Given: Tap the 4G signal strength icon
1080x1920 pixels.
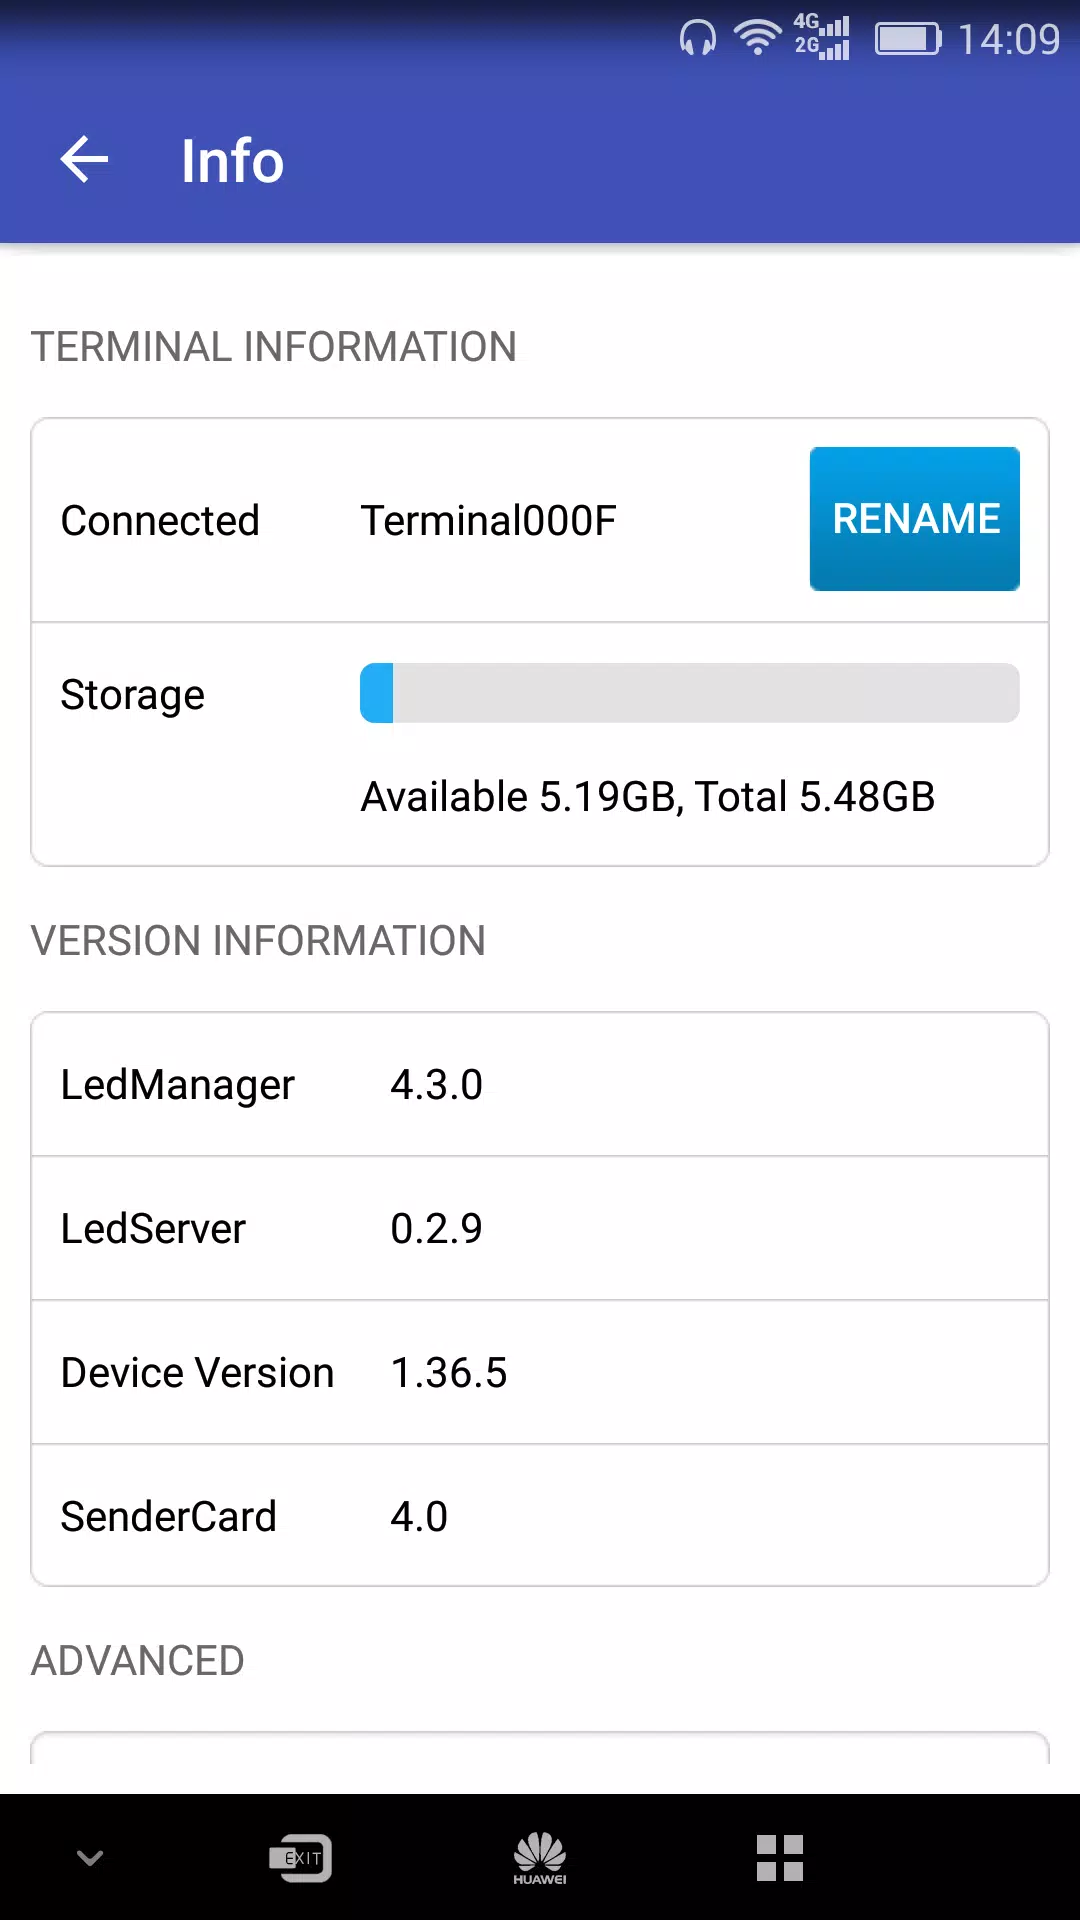Looking at the screenshot, I should click(822, 38).
